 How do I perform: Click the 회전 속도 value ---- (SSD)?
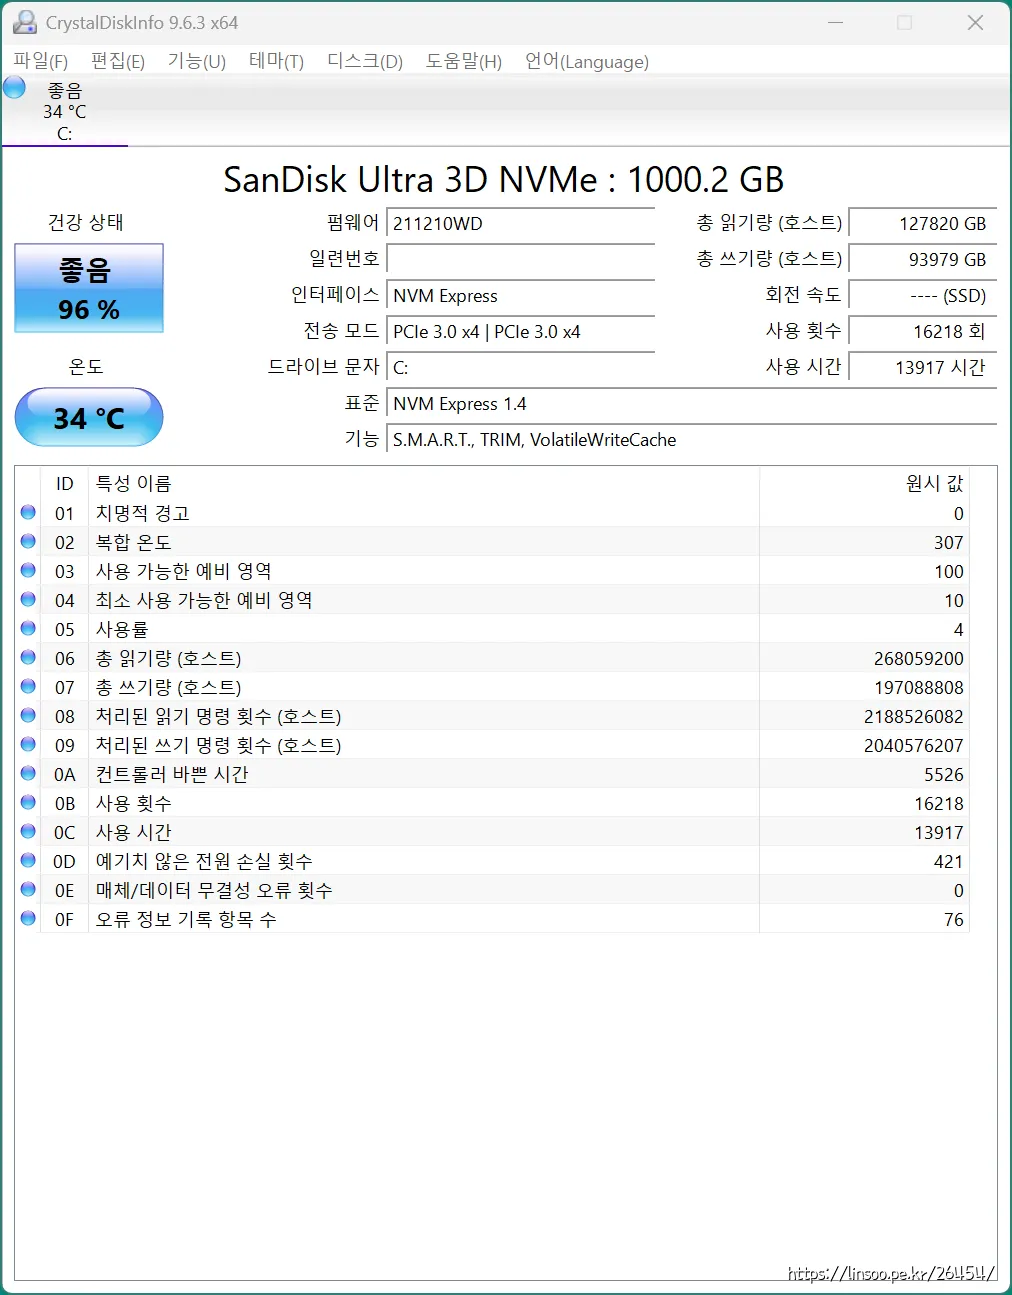pyautogui.click(x=923, y=296)
